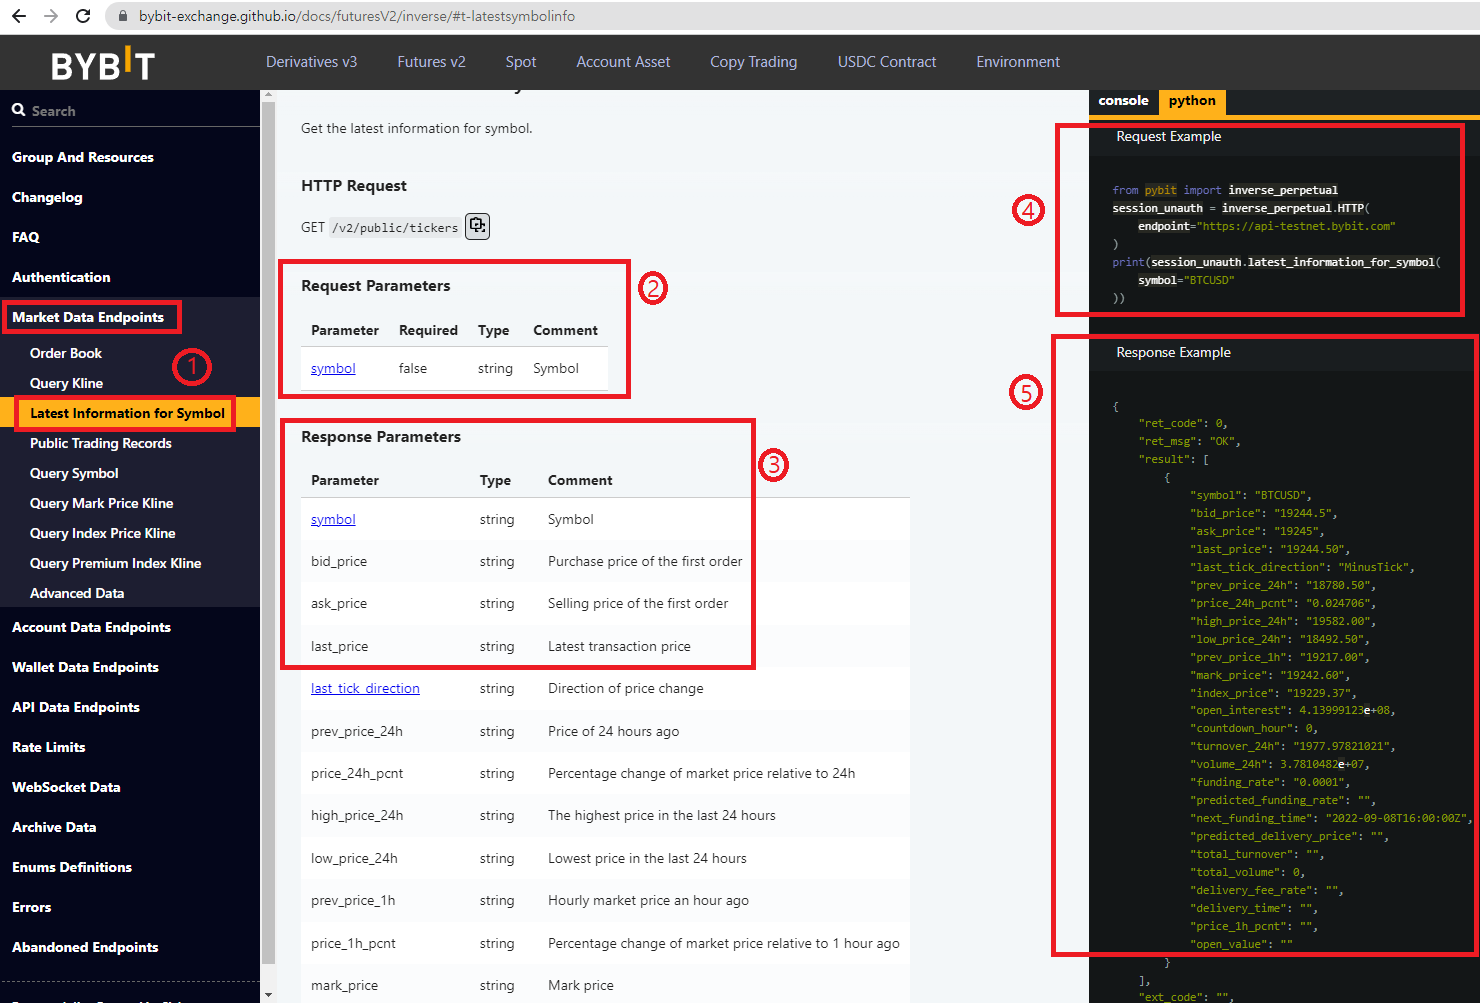Viewport: 1480px width, 1003px height.
Task: Open the Environment menu item
Action: [1018, 62]
